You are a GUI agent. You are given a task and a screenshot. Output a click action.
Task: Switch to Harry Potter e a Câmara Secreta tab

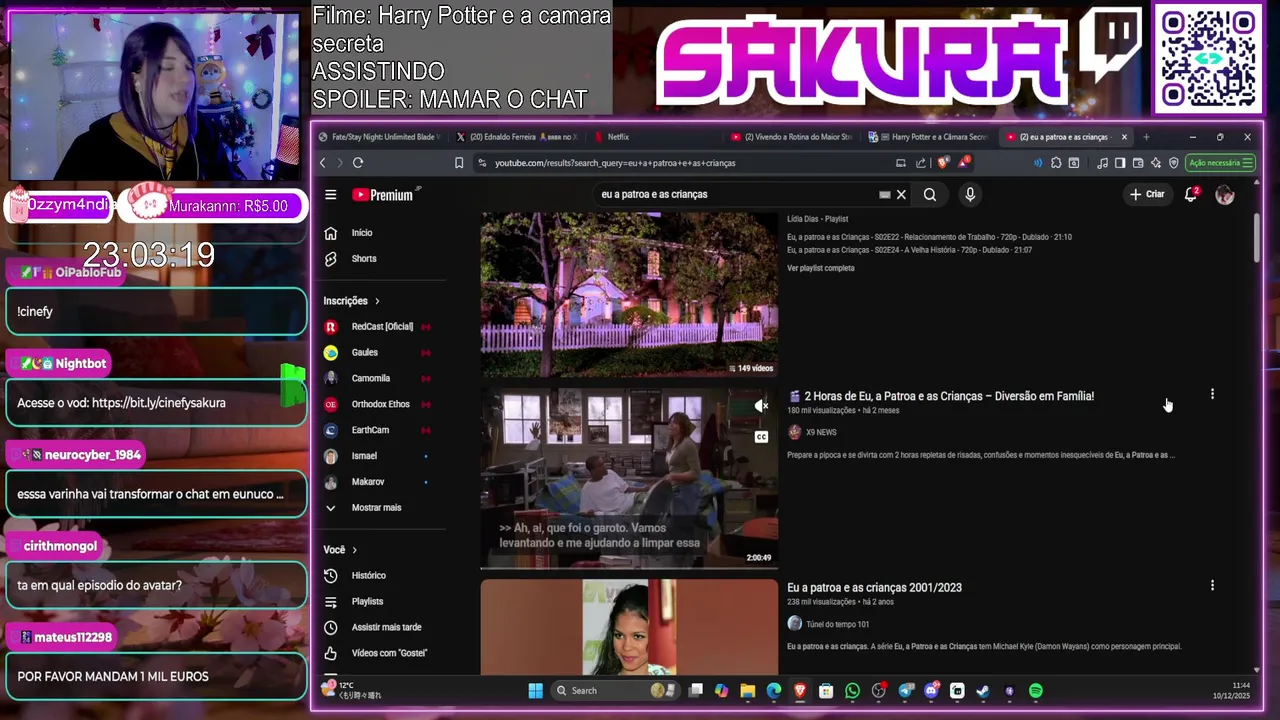click(x=929, y=137)
